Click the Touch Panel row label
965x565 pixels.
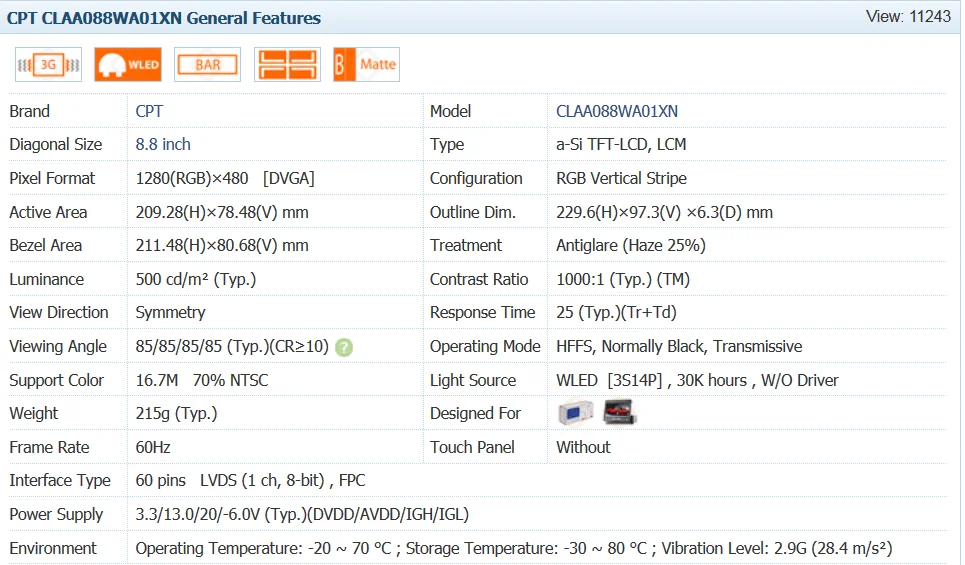pyautogui.click(x=472, y=447)
